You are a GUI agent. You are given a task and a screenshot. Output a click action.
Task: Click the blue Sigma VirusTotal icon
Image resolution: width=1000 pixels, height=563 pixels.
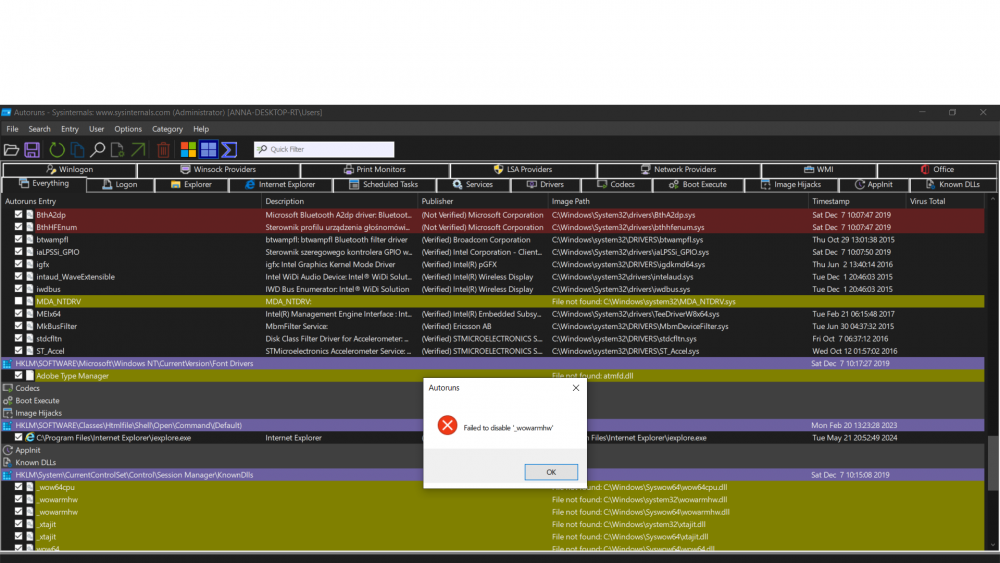pyautogui.click(x=229, y=150)
